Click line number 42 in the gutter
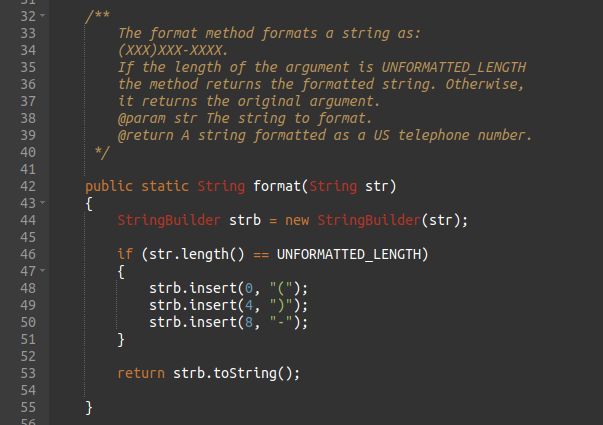Viewport: 603px width, 425px height. click(x=27, y=186)
